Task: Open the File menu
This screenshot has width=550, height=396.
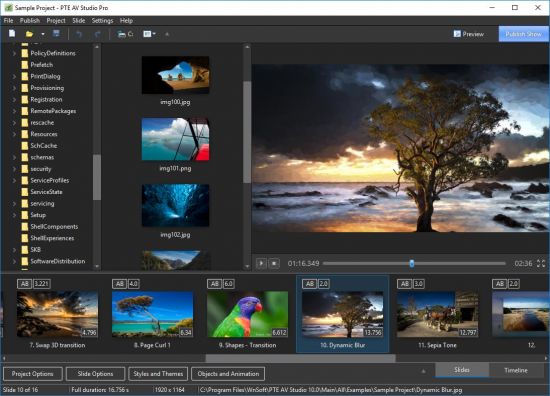Action: click(x=8, y=21)
